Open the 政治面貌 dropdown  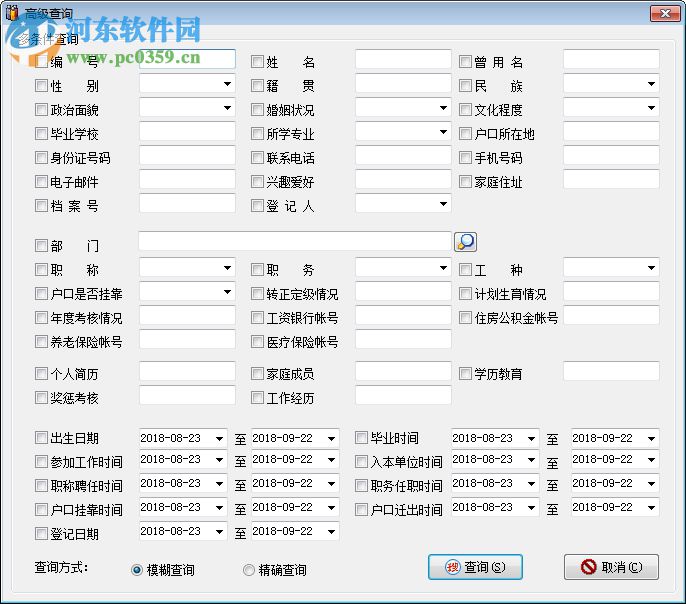point(227,108)
